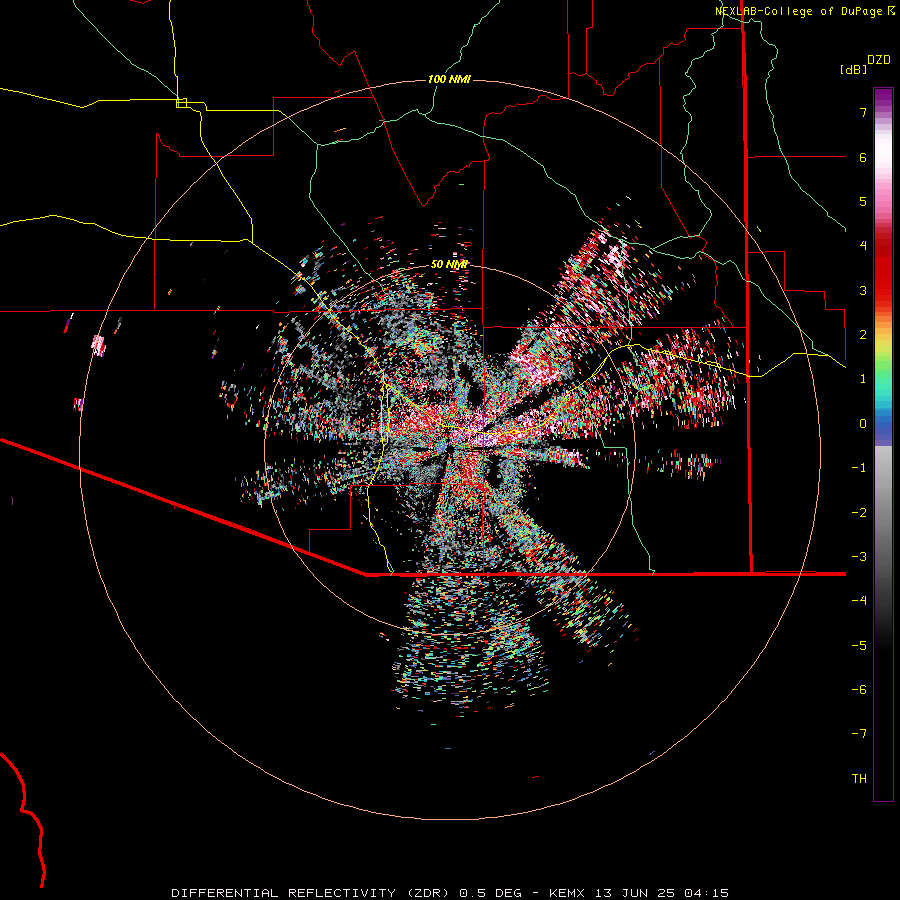
Task: Click the KEMX radar site identifier
Action: [x=567, y=893]
